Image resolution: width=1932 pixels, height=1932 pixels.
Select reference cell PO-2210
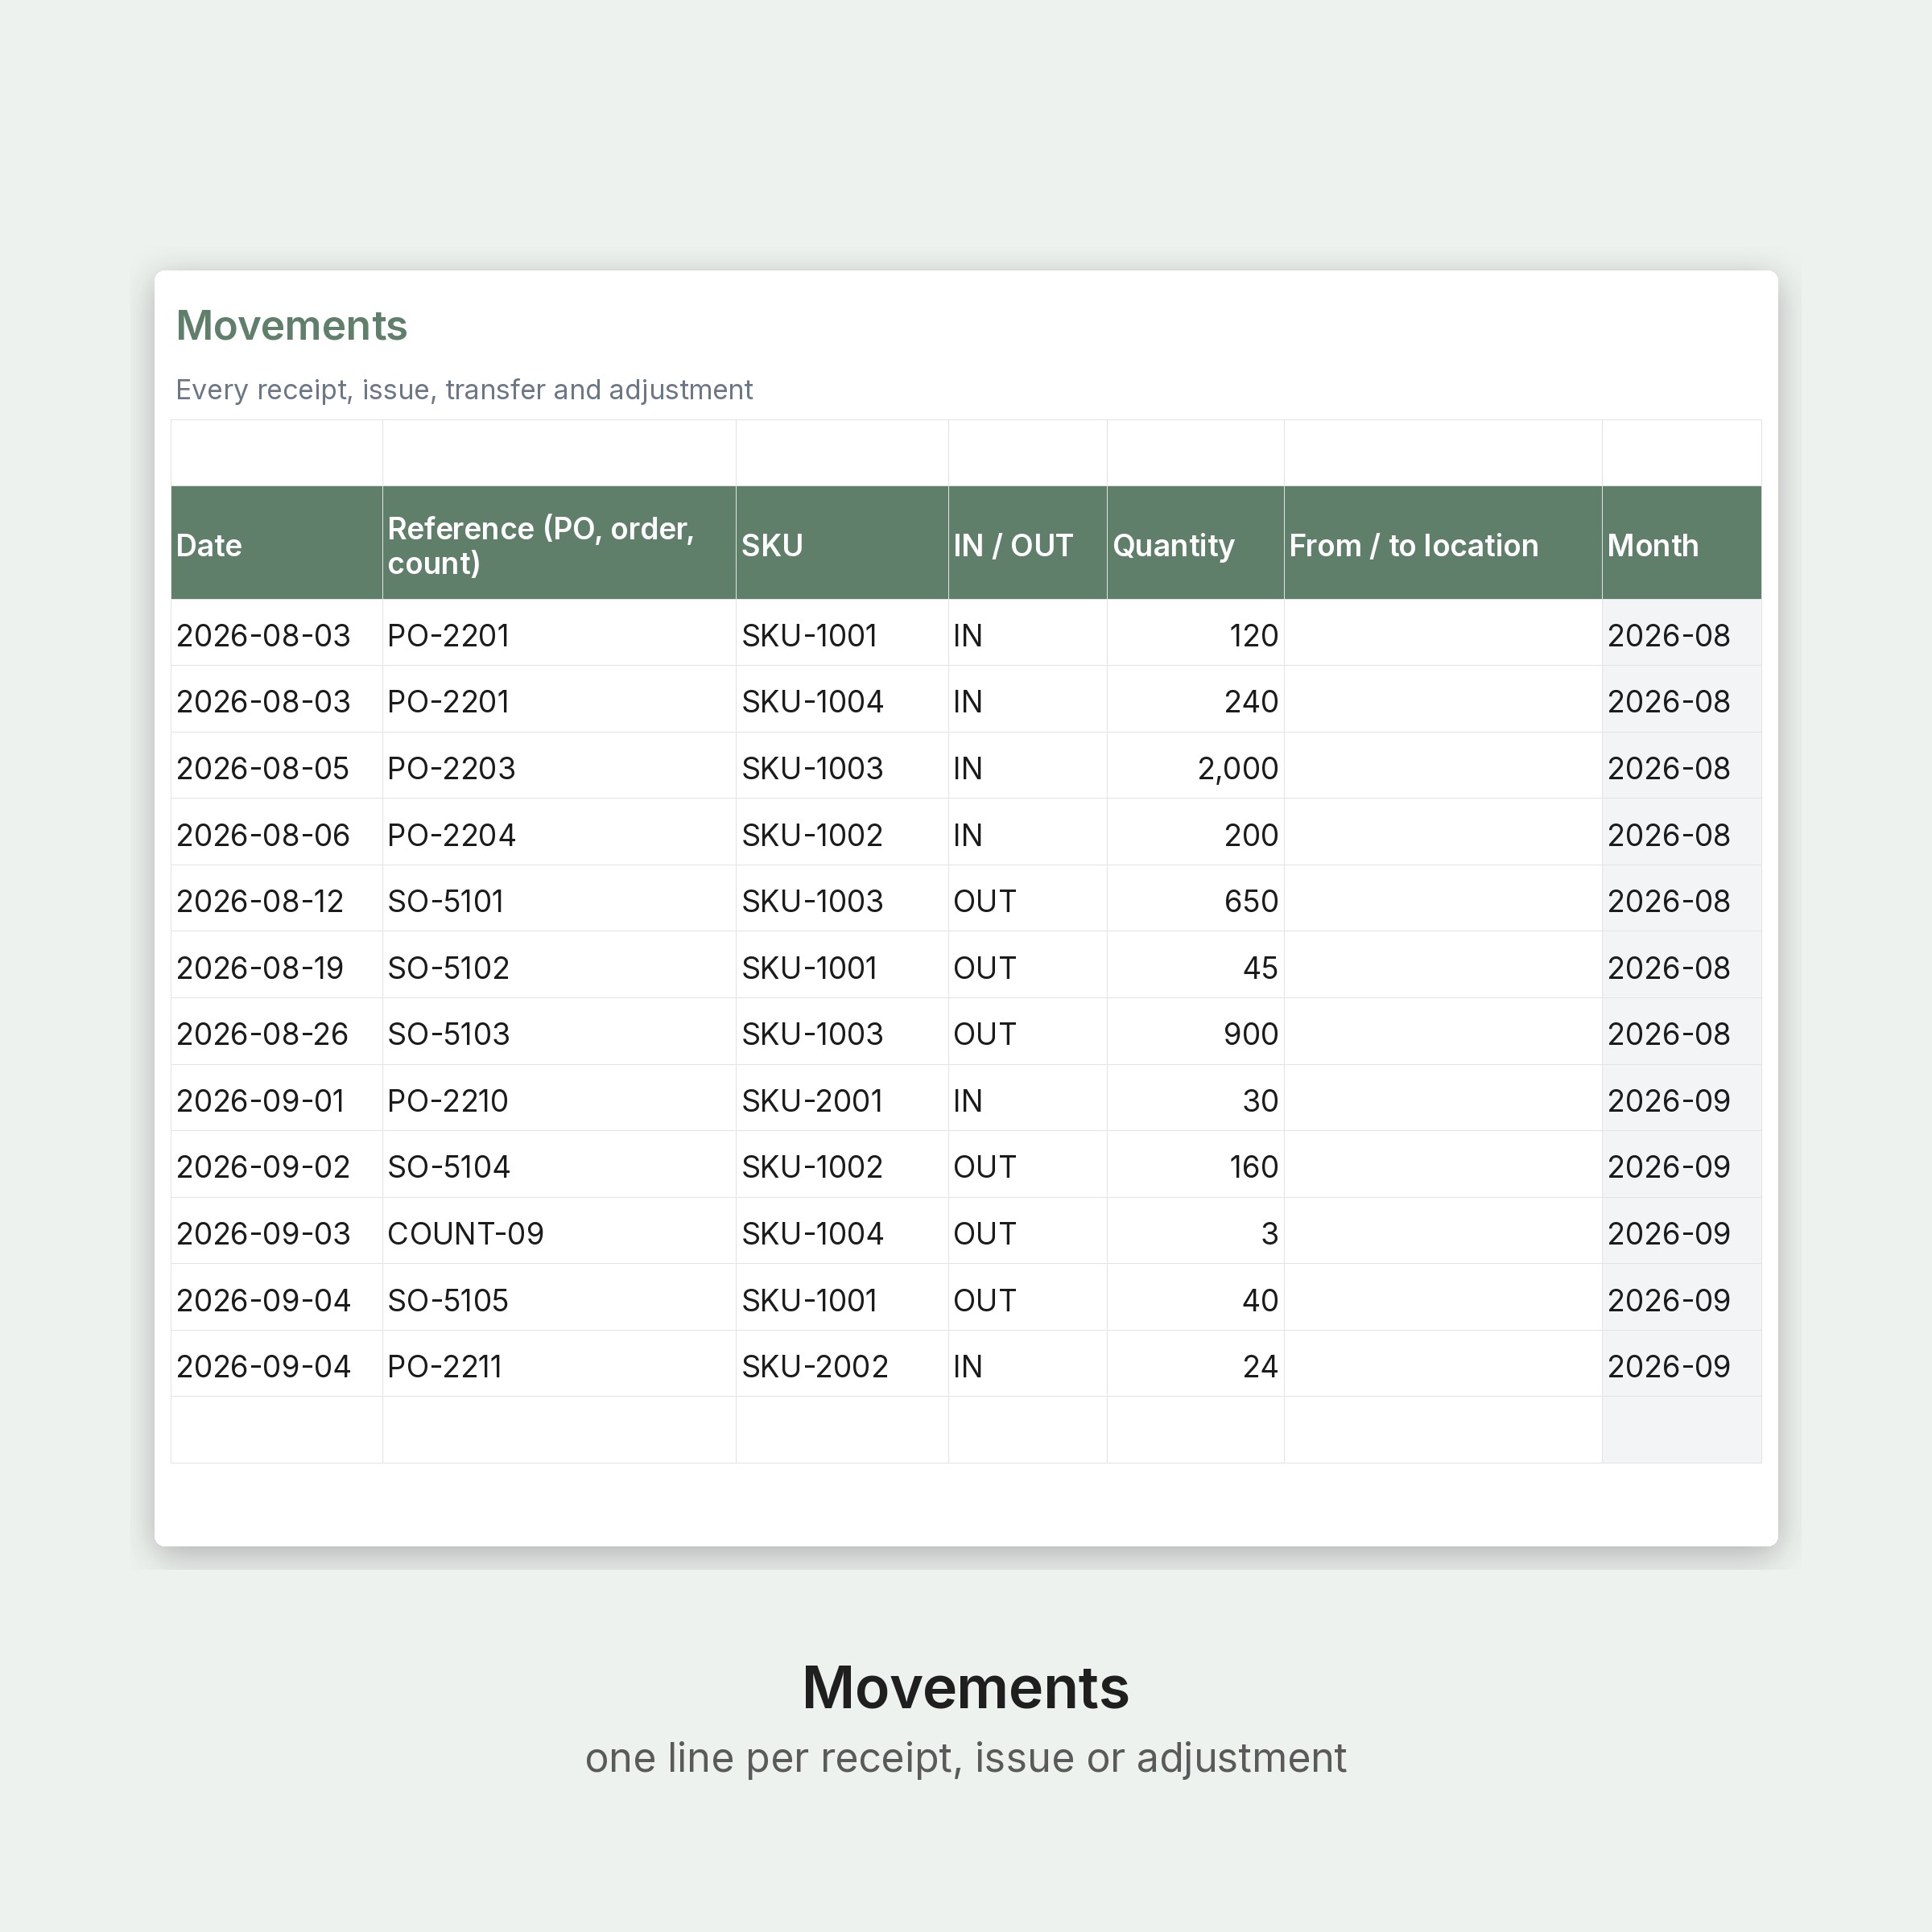click(x=559, y=1098)
